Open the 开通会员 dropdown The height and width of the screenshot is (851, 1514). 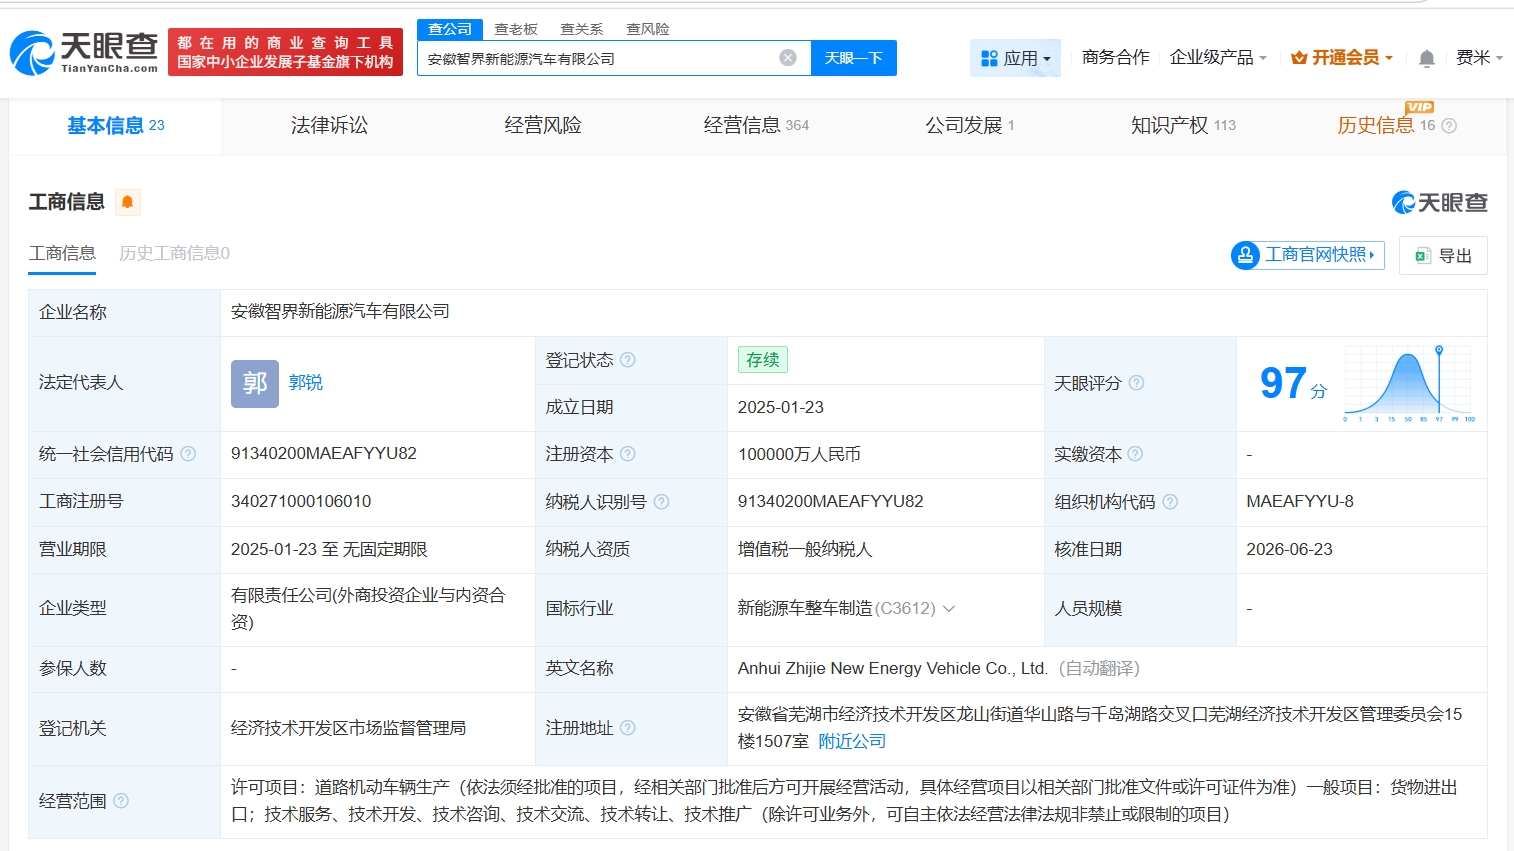(1342, 58)
